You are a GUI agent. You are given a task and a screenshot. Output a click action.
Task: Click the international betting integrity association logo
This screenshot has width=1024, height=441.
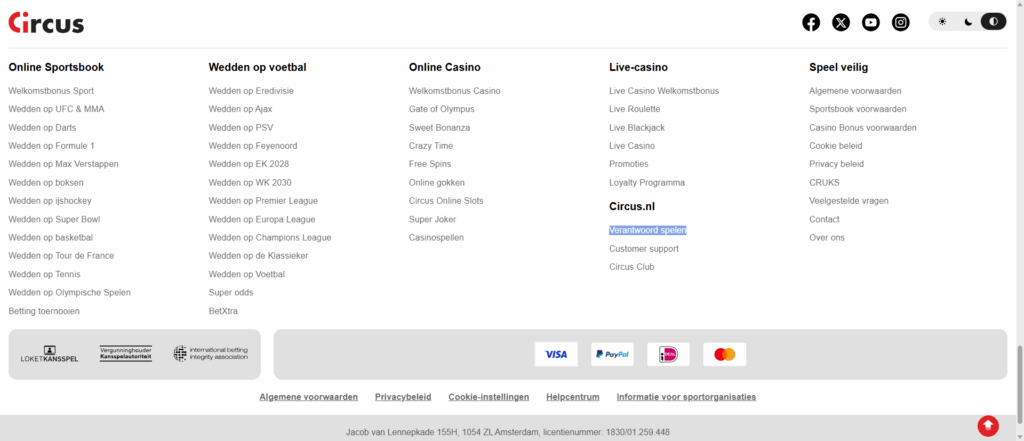coord(210,353)
